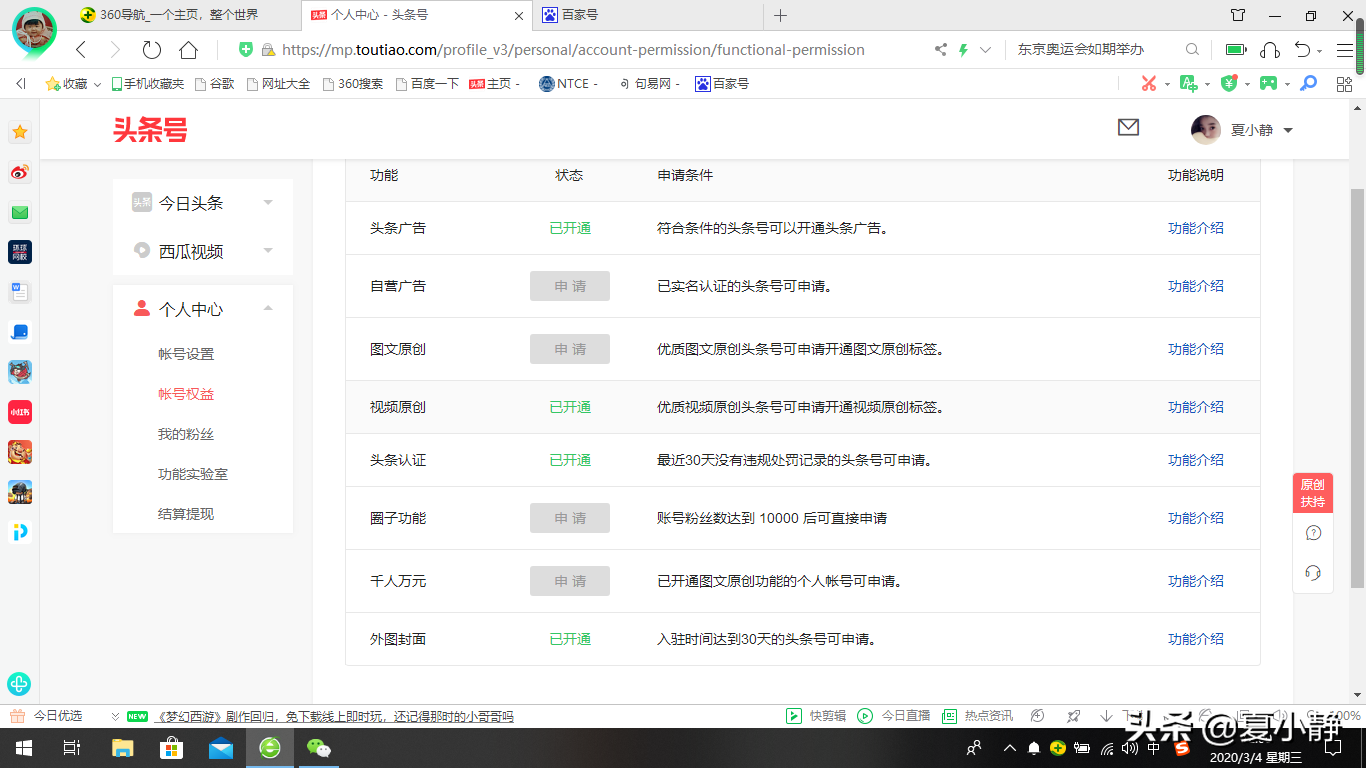This screenshot has height=768, width=1366.
Task: Open Microsoft Store on the taskbar
Action: 171,747
